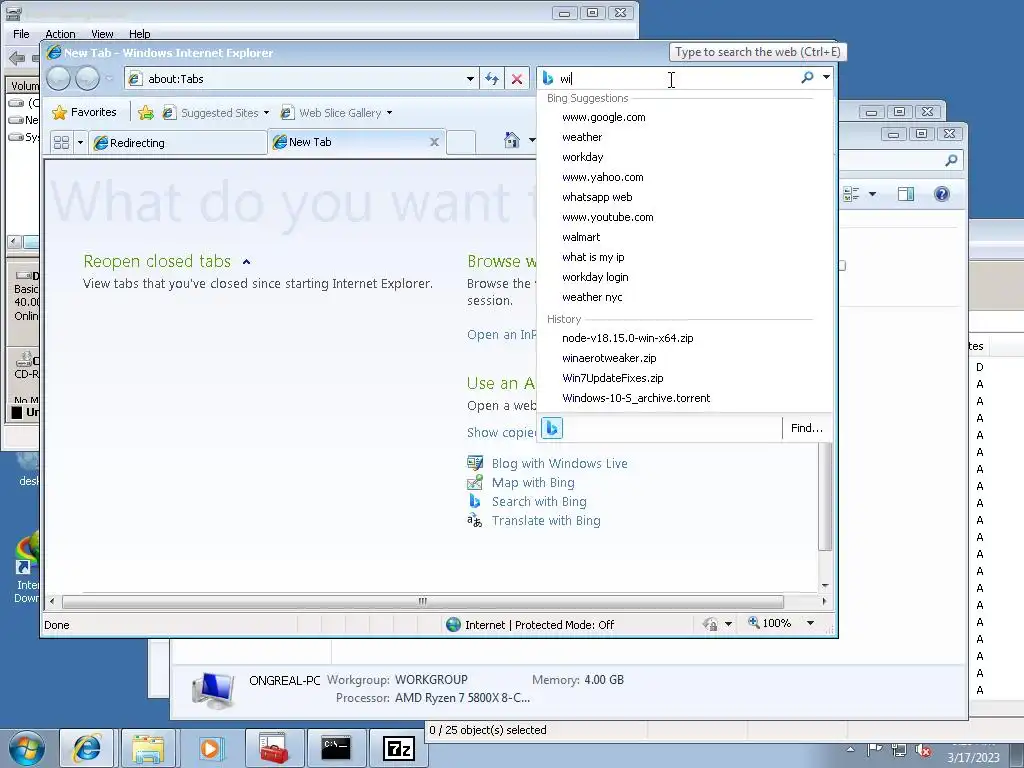Screen dimensions: 1024x768
Task: Open the Command Prompt taskbar icon
Action: coord(336,748)
